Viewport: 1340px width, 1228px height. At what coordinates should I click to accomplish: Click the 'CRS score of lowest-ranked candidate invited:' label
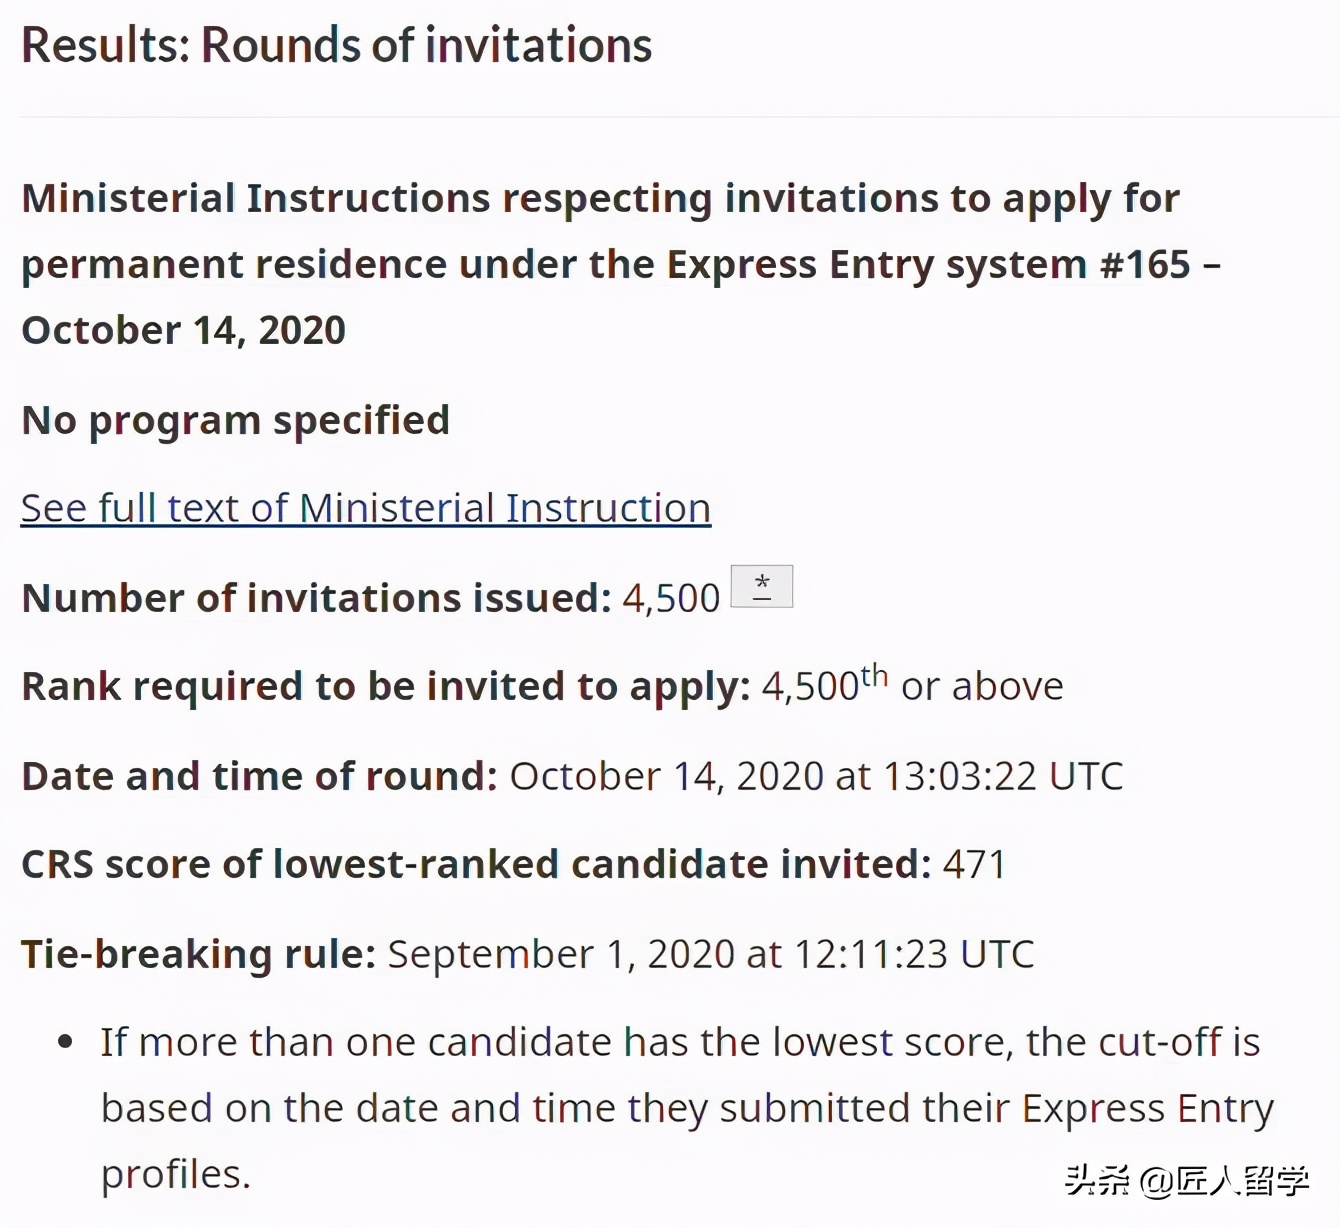(x=476, y=864)
